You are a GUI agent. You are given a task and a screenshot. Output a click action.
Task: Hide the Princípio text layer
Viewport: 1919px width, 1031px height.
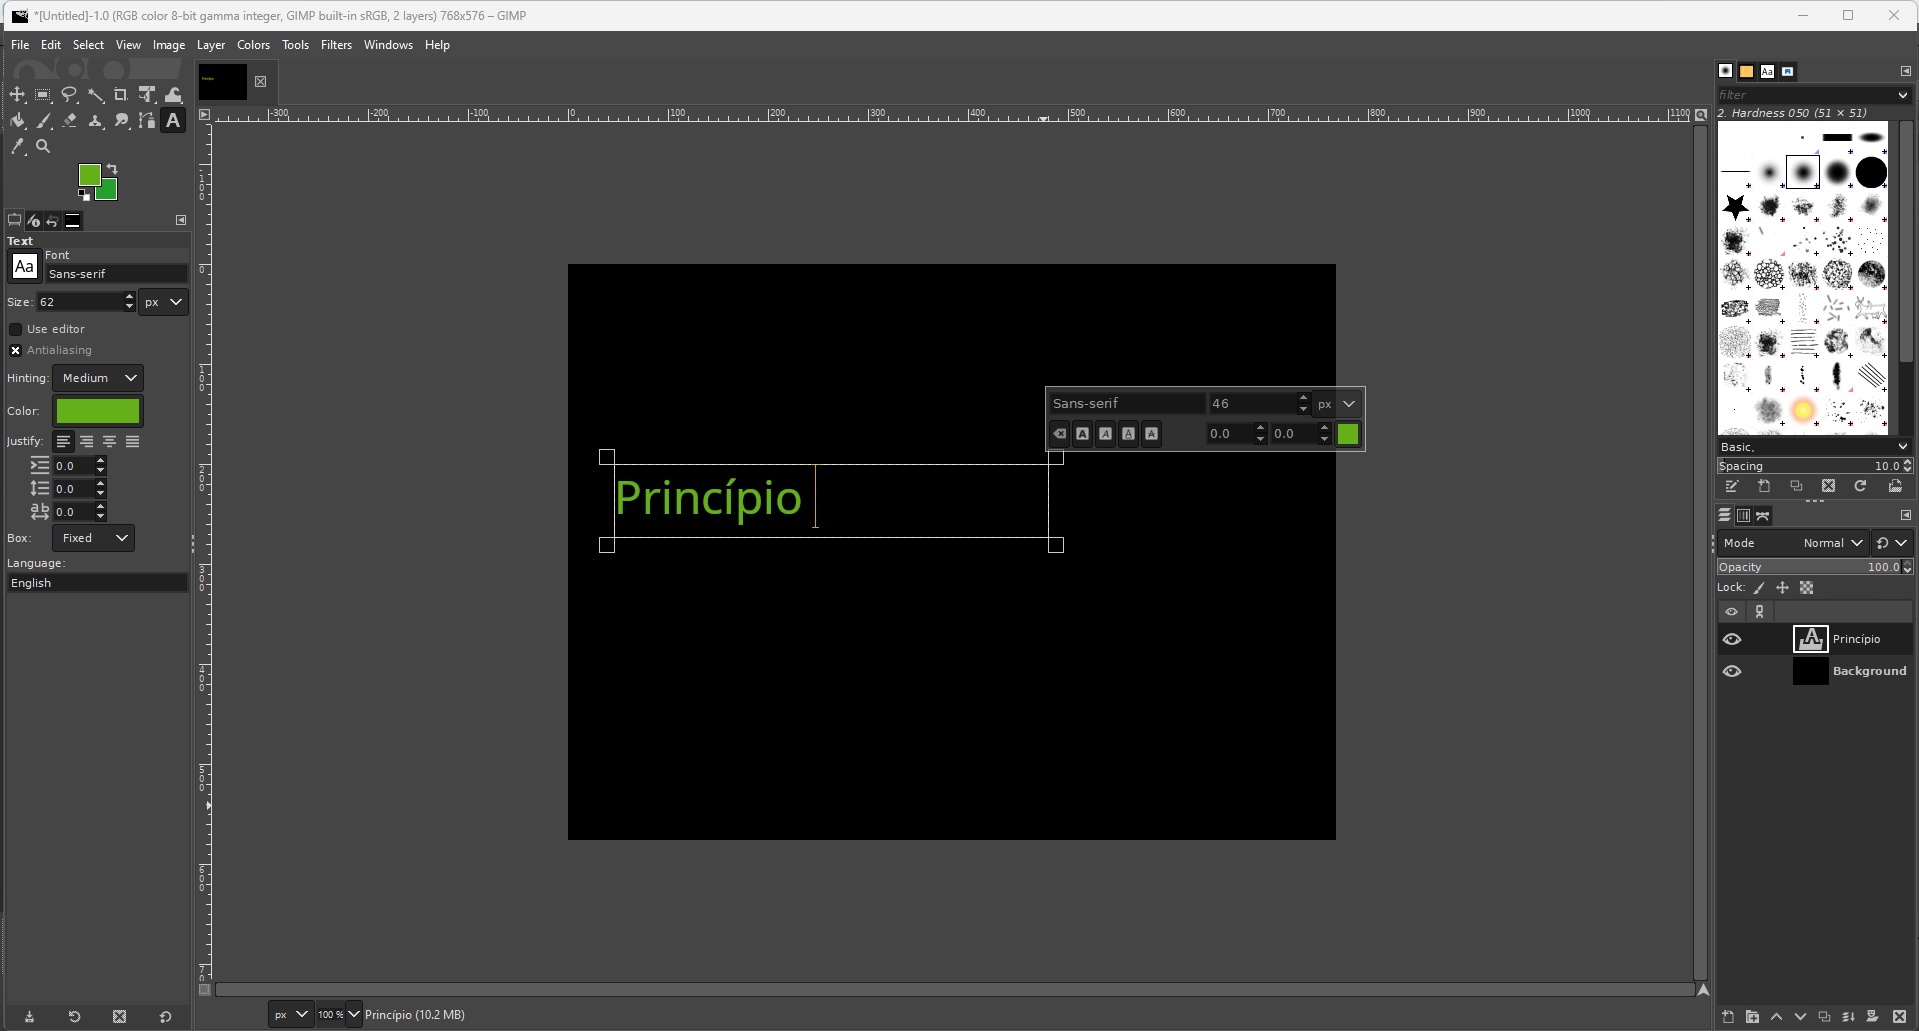click(x=1732, y=639)
